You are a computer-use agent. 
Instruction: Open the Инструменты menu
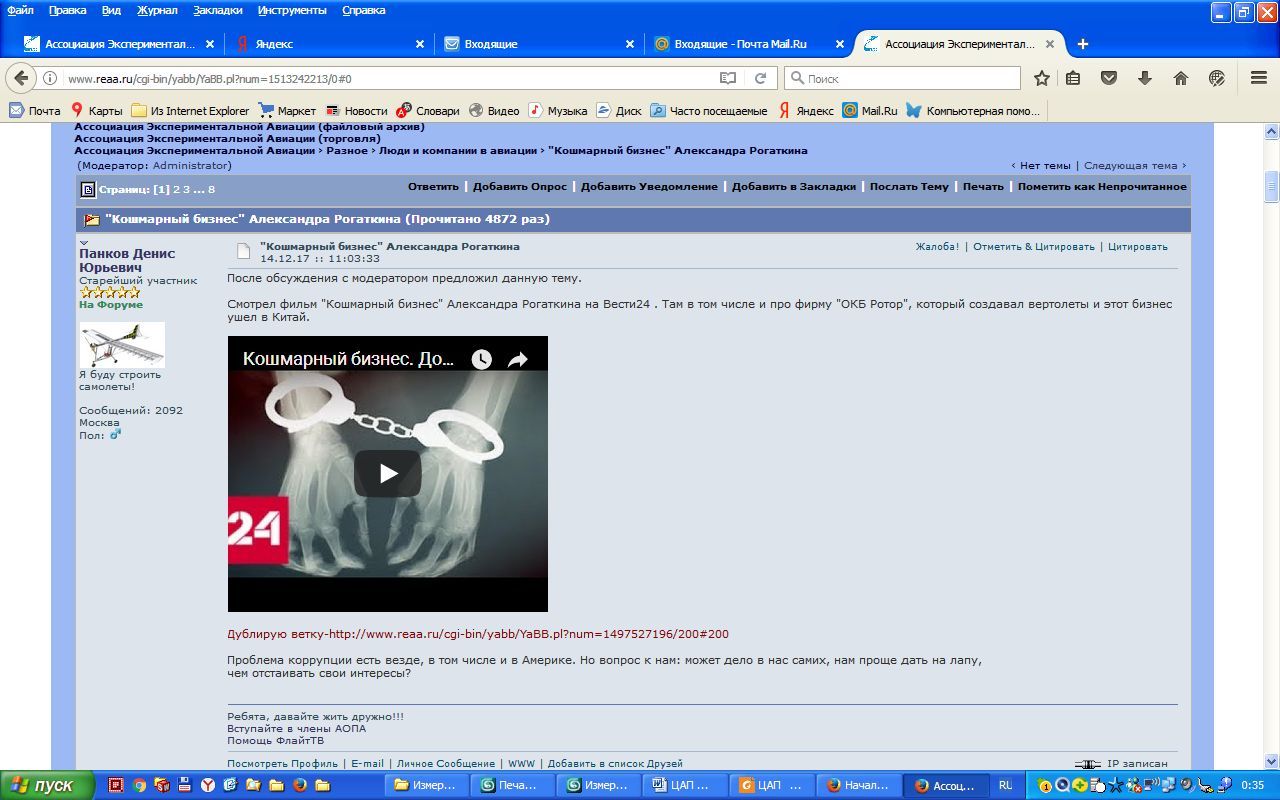click(292, 10)
